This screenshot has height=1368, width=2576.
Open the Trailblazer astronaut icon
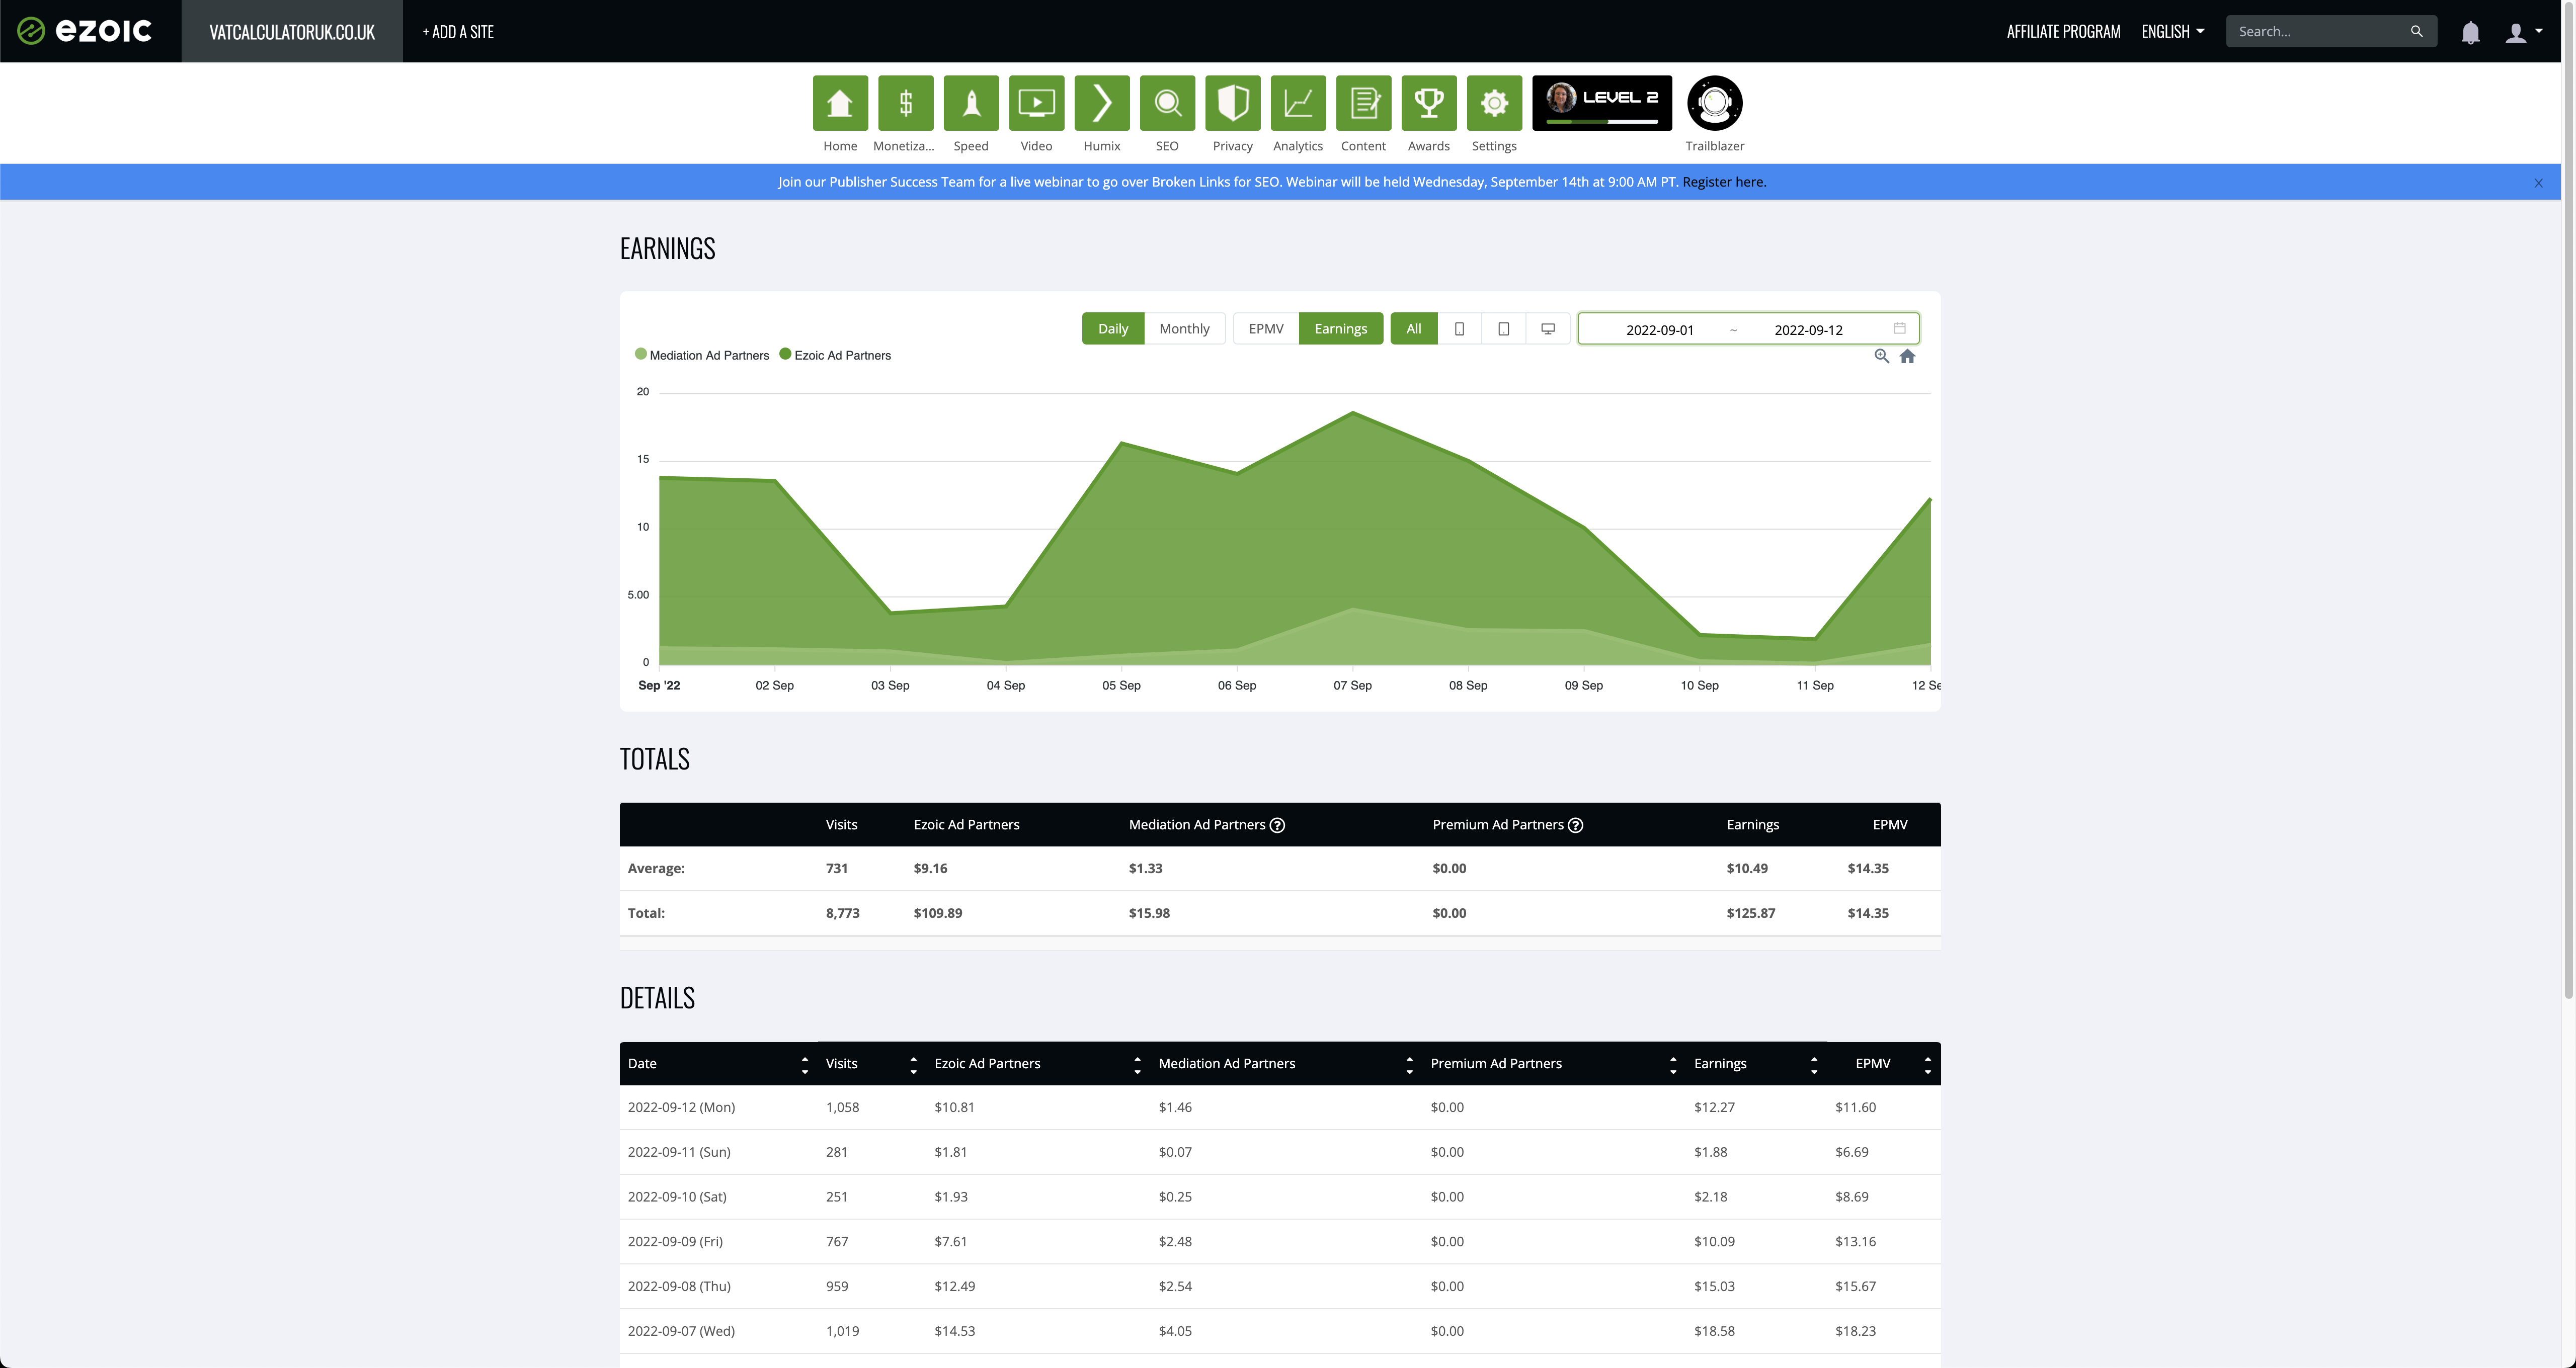pos(1715,103)
